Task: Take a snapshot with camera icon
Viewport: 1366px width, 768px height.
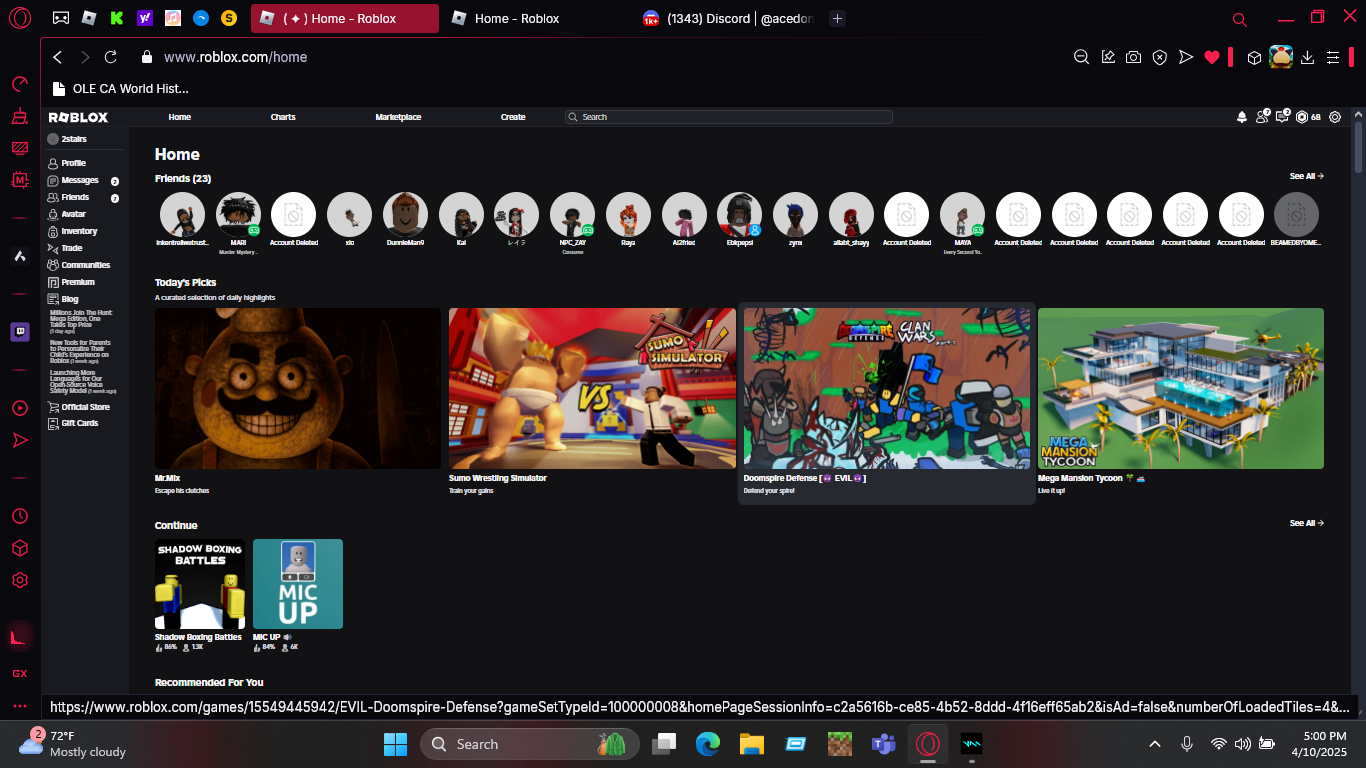Action: (1133, 57)
